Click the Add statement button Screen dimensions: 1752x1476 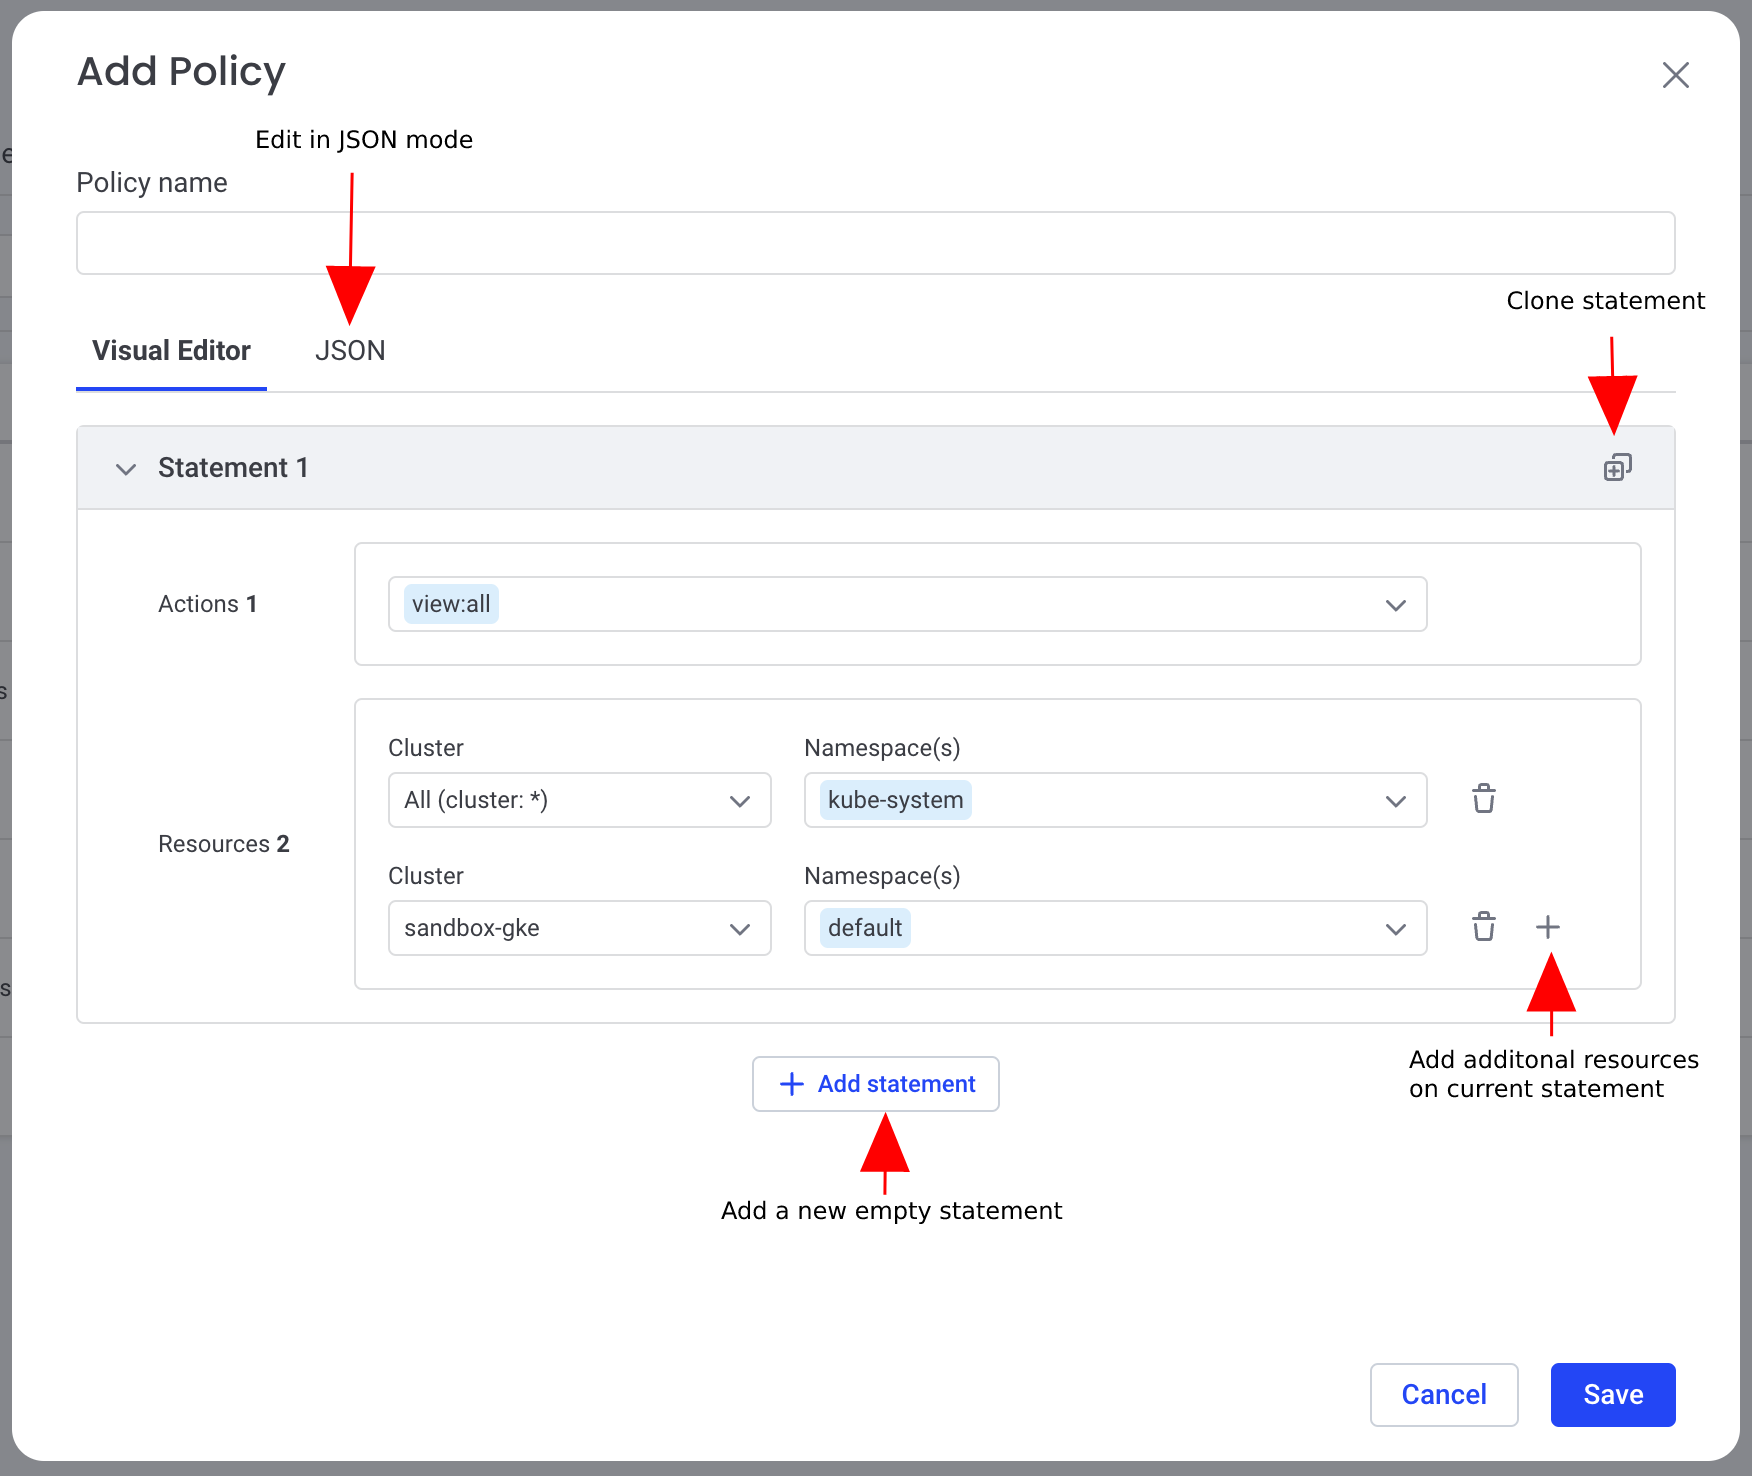click(x=875, y=1084)
